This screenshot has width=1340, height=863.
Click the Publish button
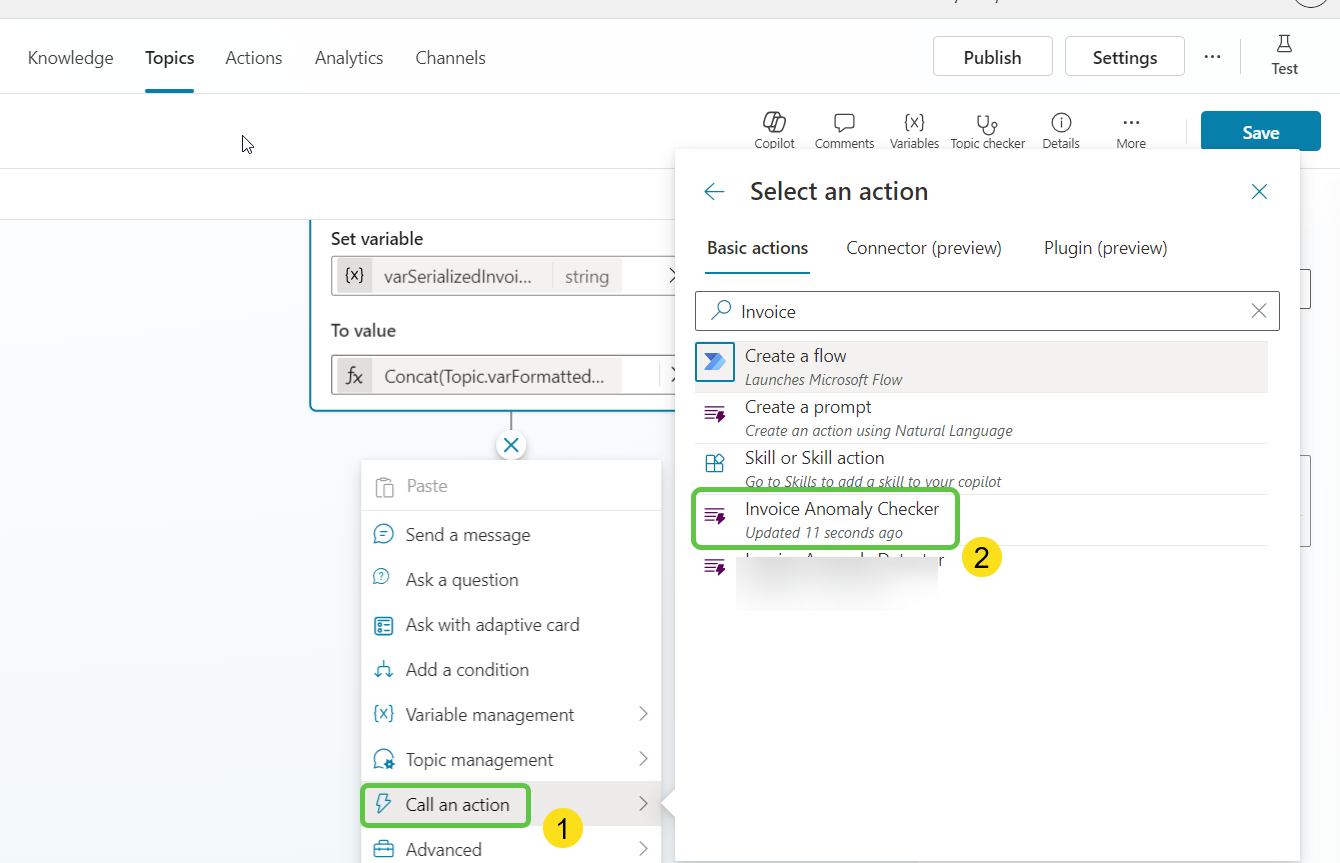pyautogui.click(x=992, y=57)
